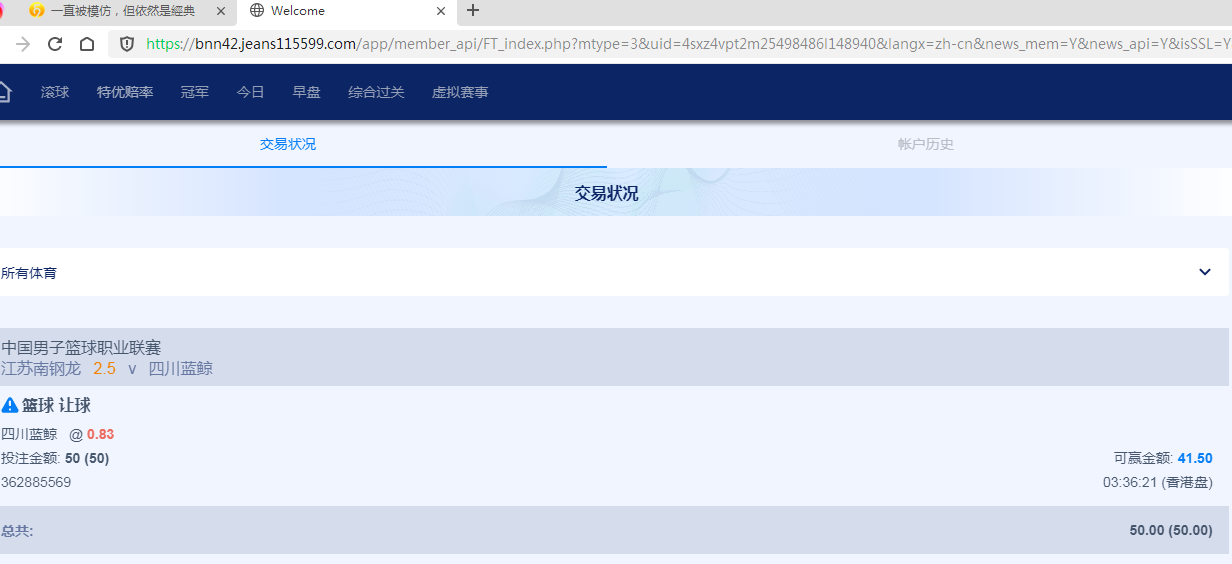Open 综合过关 in the navigation bar

pos(376,92)
